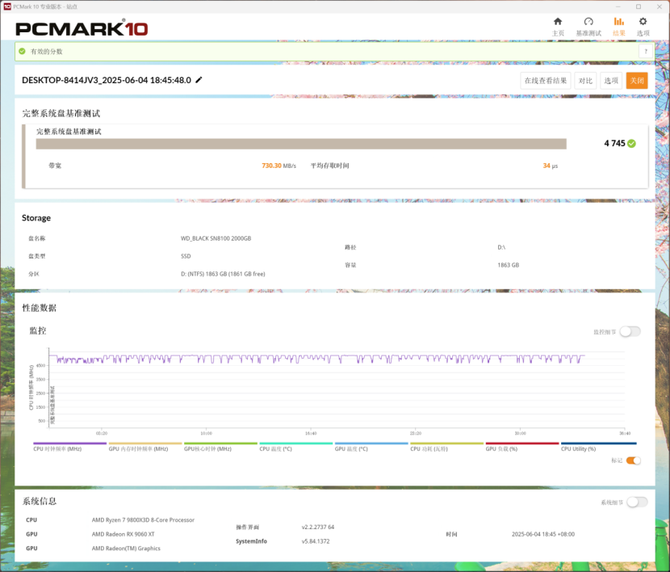Click the 系统信息 section heading

[39, 501]
